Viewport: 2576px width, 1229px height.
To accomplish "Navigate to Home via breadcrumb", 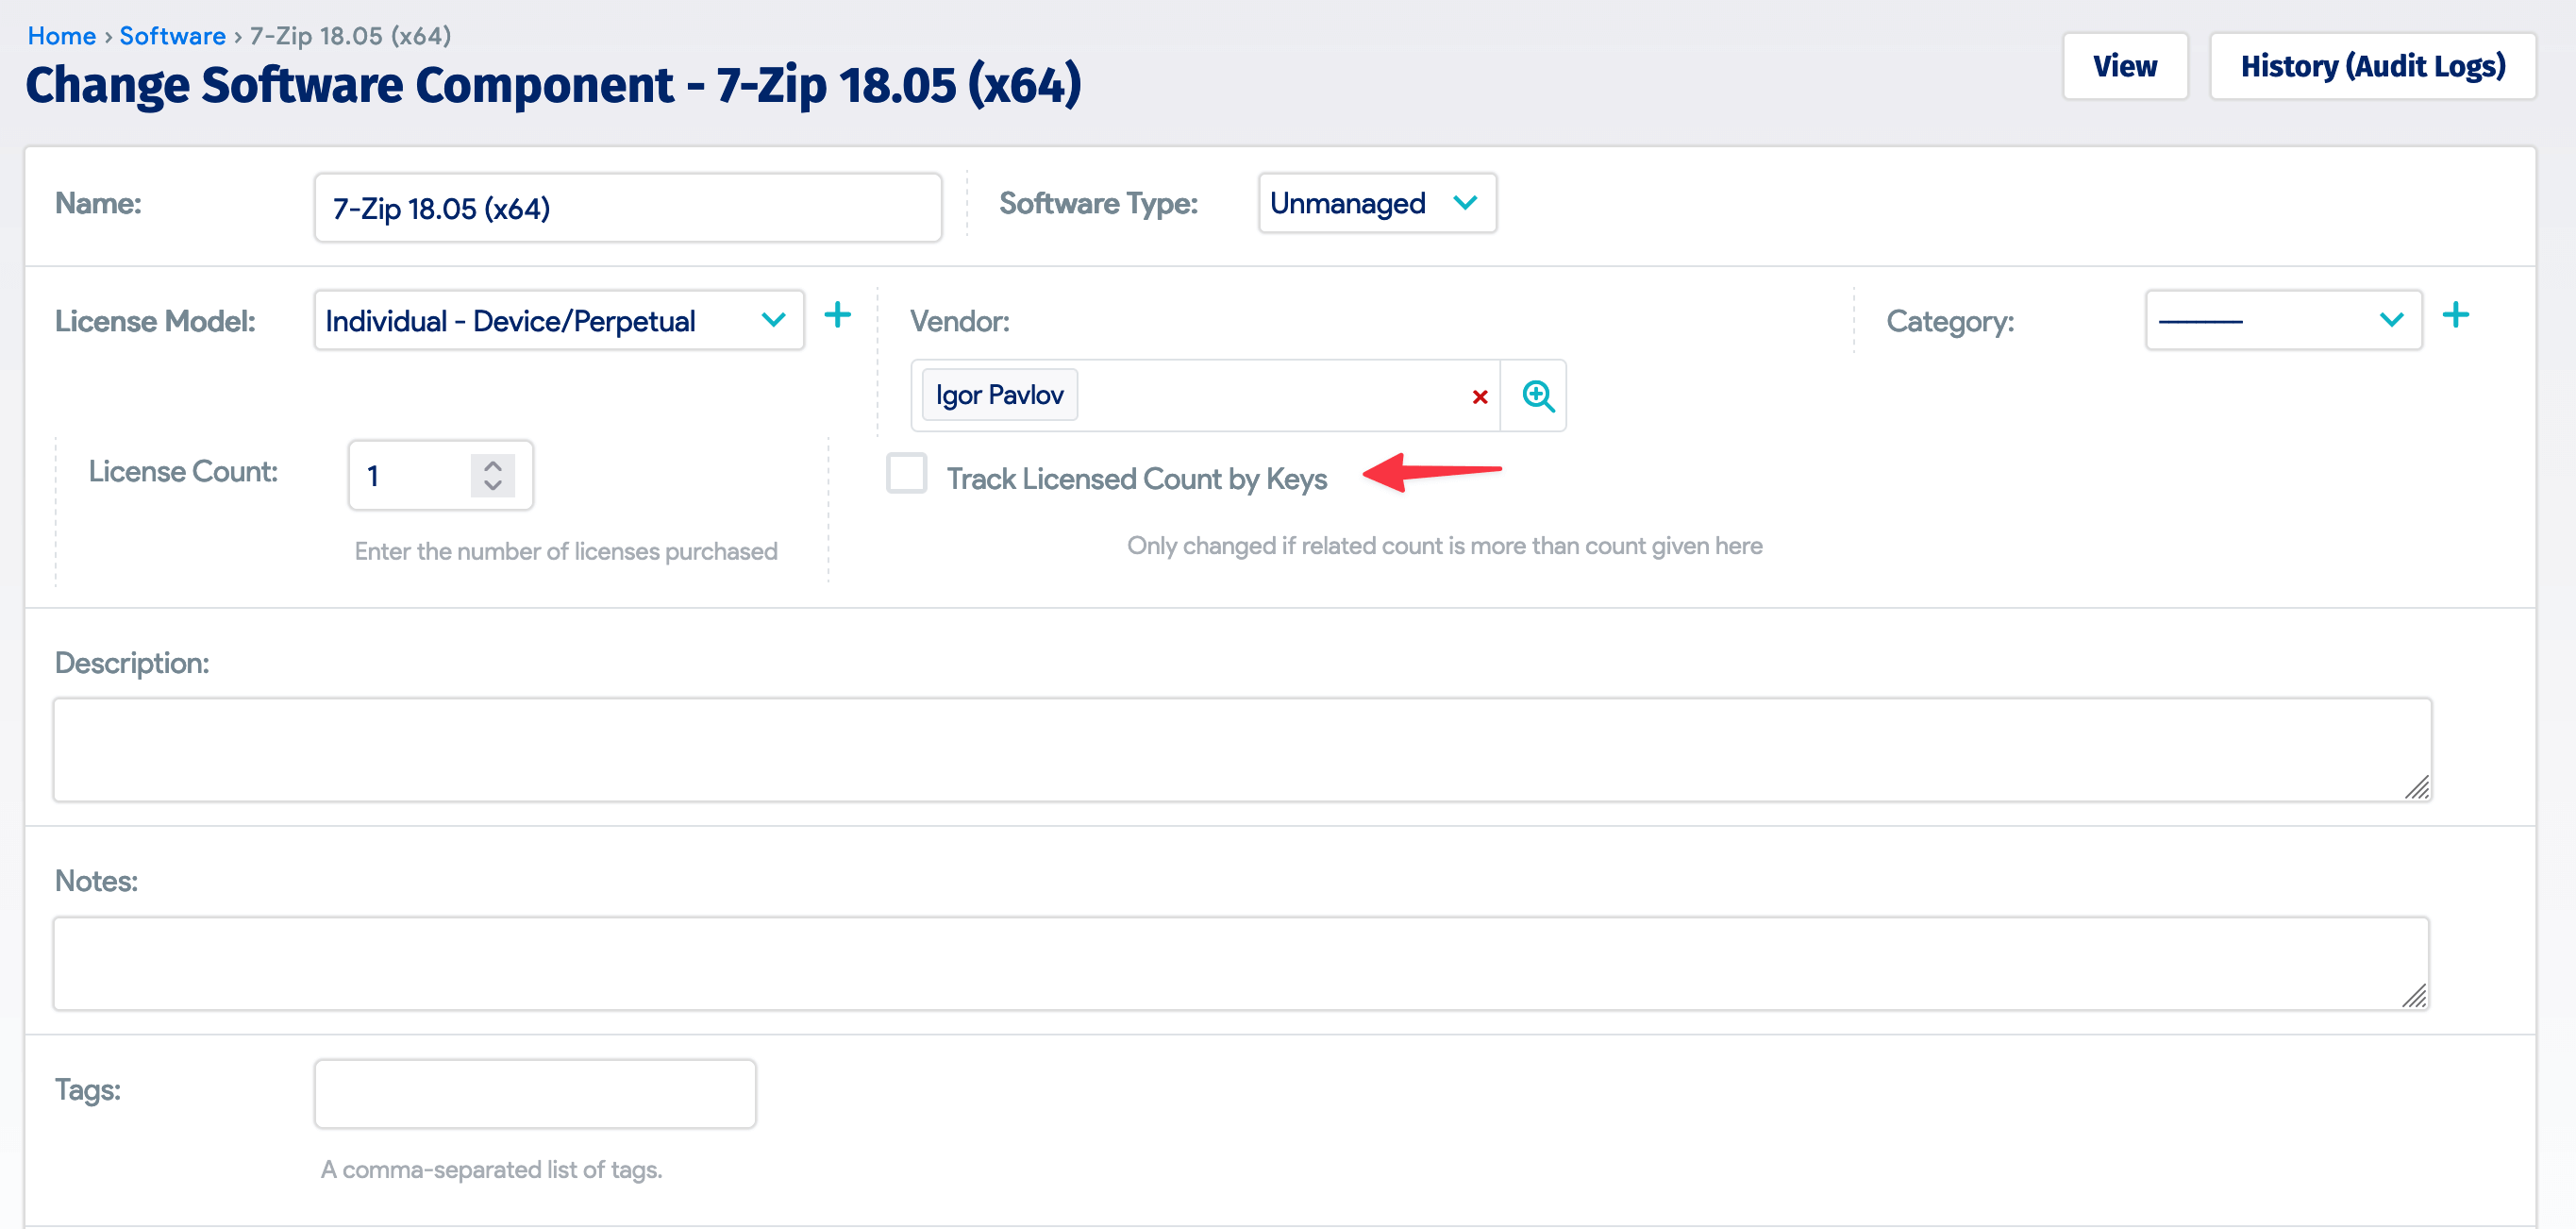I will 62,35.
